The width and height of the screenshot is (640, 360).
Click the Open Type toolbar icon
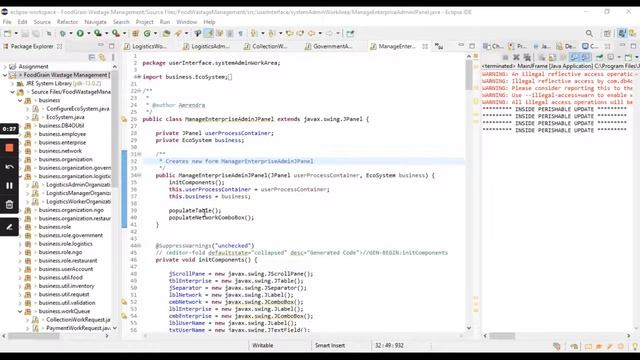(166, 33)
